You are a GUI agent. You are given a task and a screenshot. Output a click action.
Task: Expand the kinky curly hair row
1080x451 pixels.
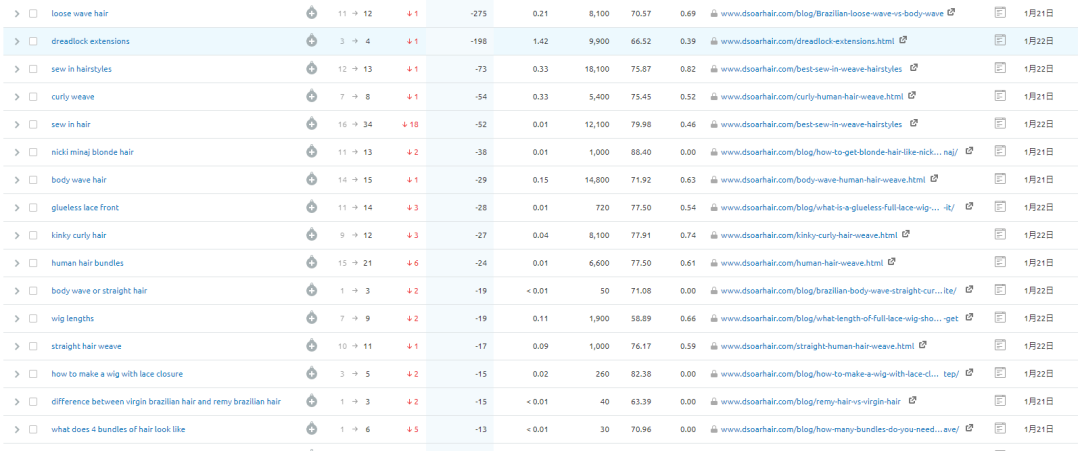[17, 235]
